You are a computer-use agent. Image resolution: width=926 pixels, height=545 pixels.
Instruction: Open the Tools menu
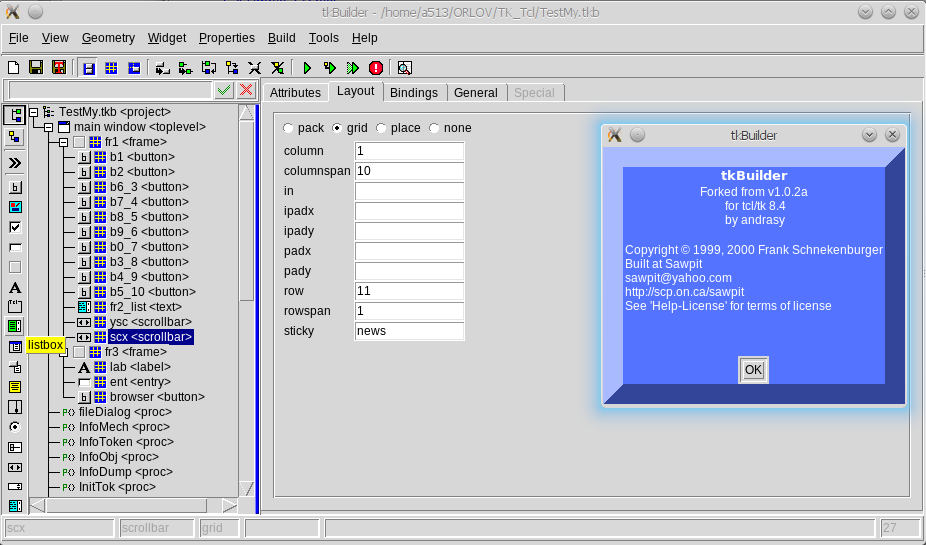coord(324,38)
